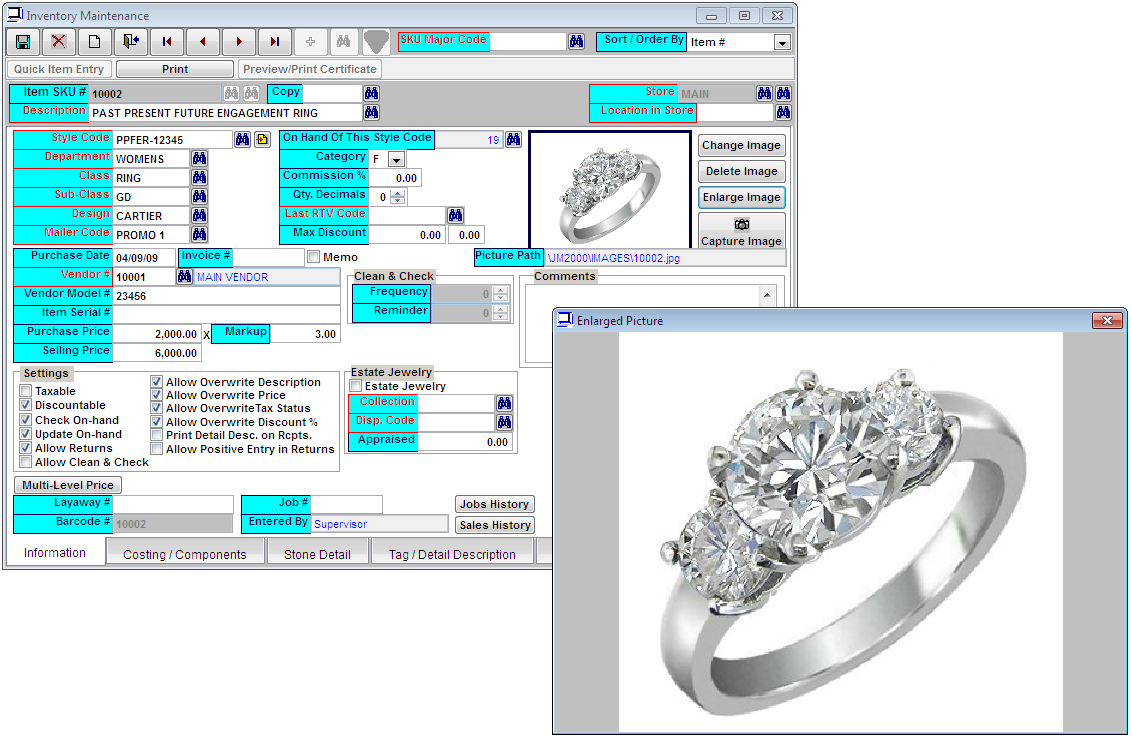Click the red X delete record icon
1132x738 pixels.
(x=59, y=42)
